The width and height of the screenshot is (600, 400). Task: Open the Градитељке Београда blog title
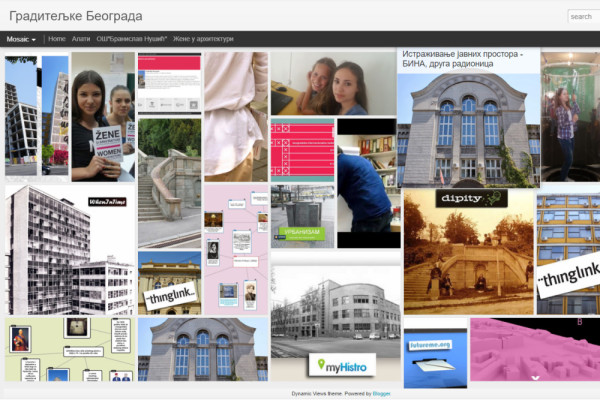click(76, 16)
